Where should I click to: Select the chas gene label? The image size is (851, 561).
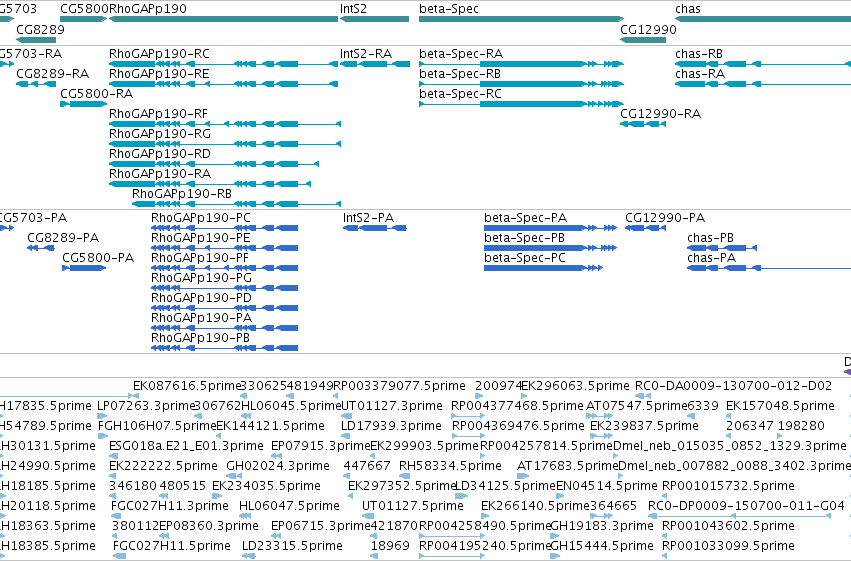[x=688, y=9]
